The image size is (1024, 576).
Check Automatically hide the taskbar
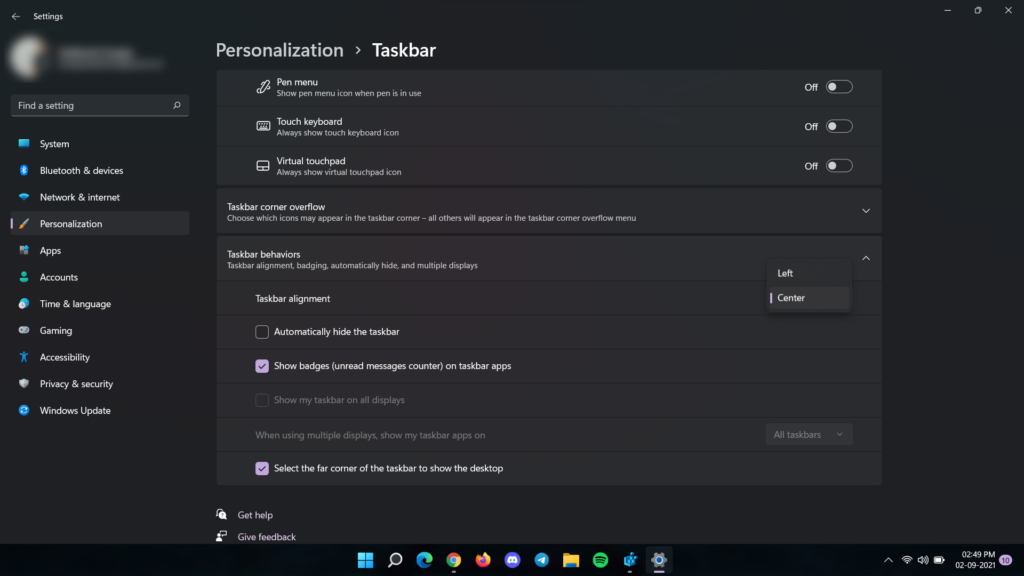[x=262, y=331]
